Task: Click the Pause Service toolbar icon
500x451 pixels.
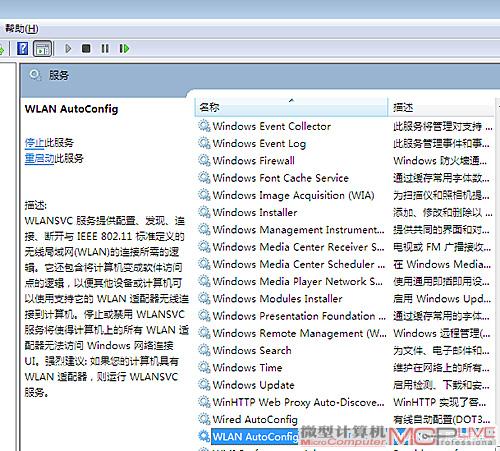Action: click(x=105, y=49)
